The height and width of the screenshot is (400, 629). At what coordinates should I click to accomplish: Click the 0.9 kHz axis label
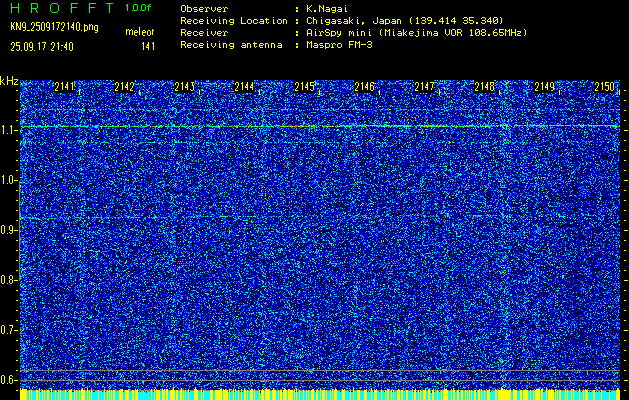(x=8, y=230)
